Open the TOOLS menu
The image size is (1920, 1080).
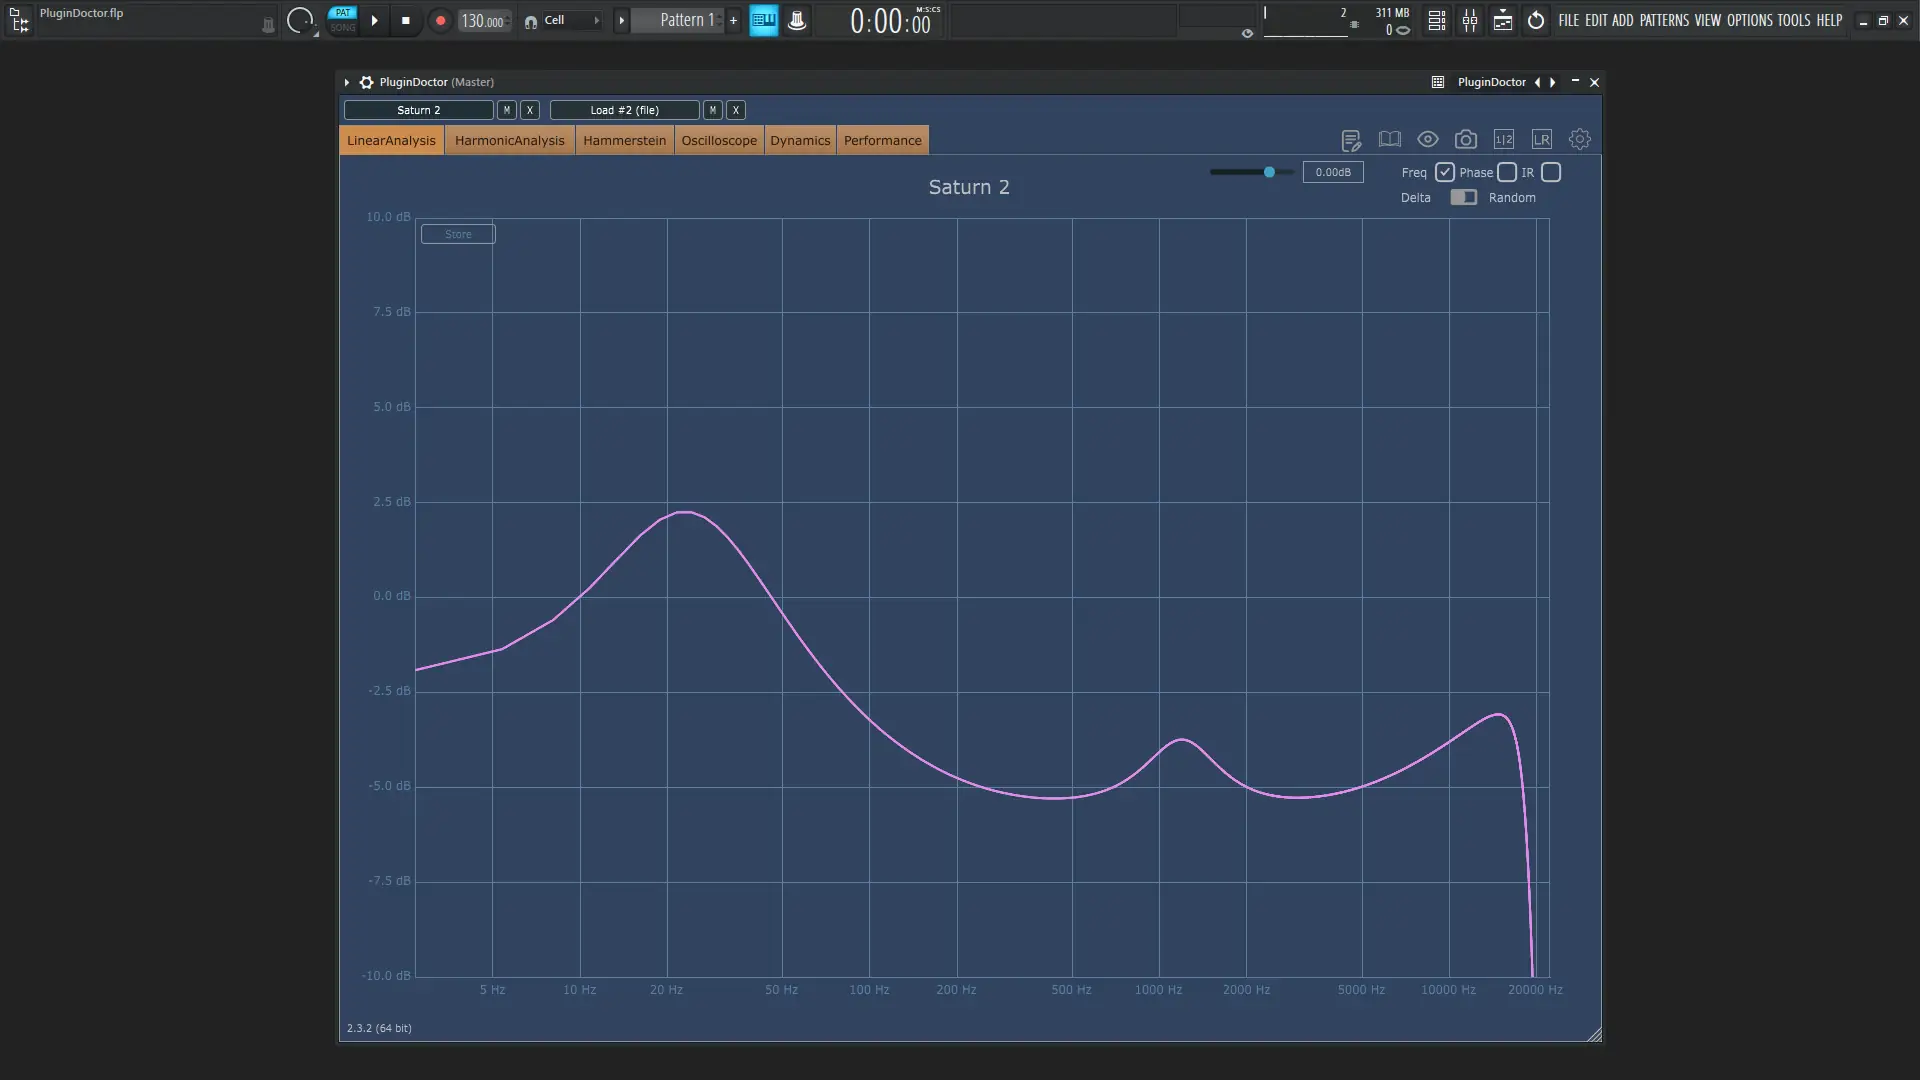point(1788,20)
